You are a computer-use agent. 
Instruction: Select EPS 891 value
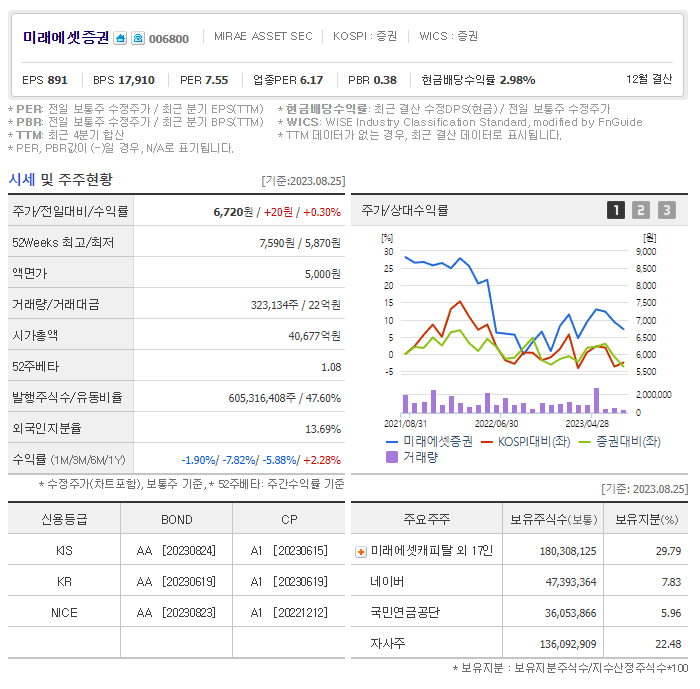45,80
